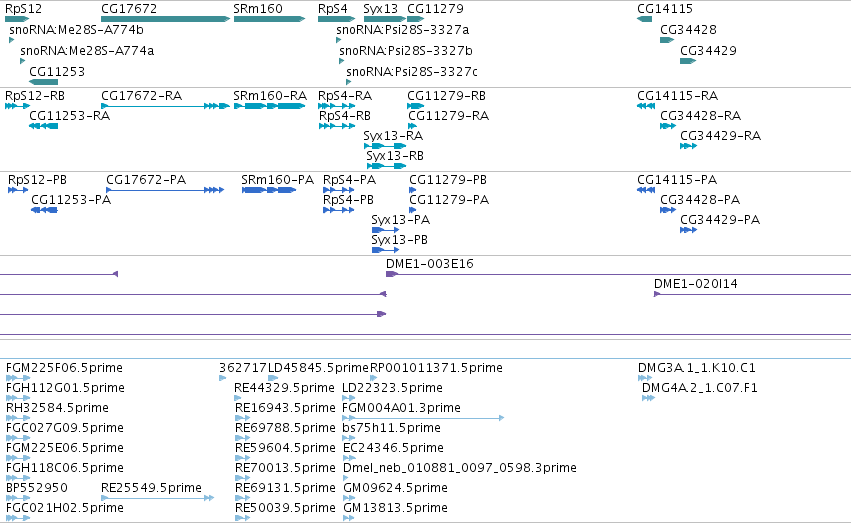Click the CG34428-PA protein label
This screenshot has width=851, height=523.
coord(700,200)
